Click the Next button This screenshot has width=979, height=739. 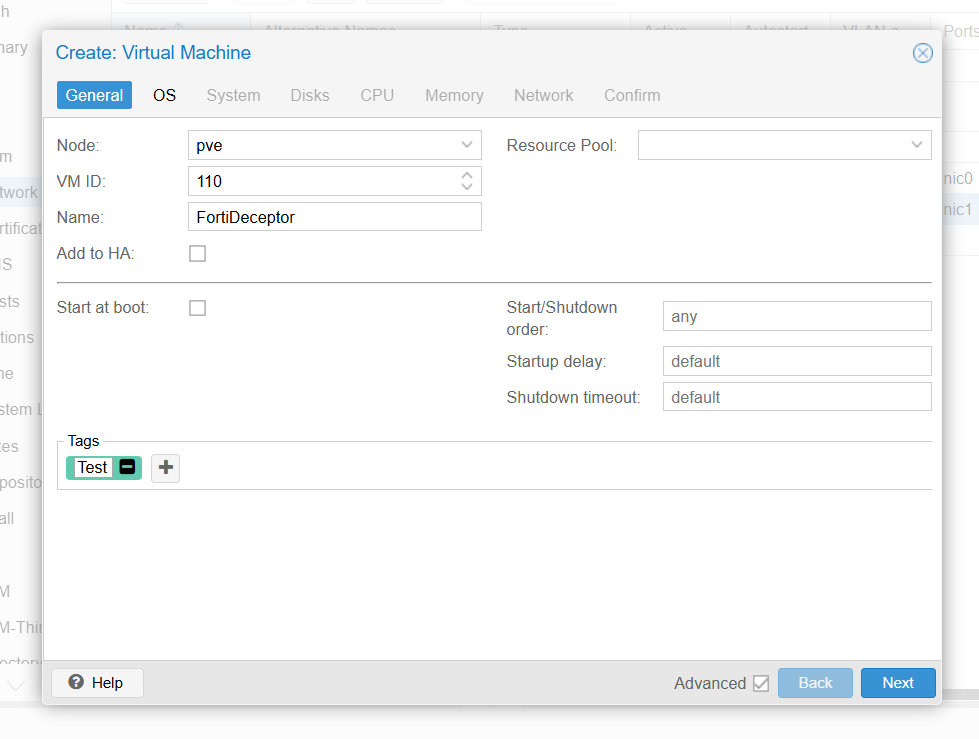click(897, 683)
